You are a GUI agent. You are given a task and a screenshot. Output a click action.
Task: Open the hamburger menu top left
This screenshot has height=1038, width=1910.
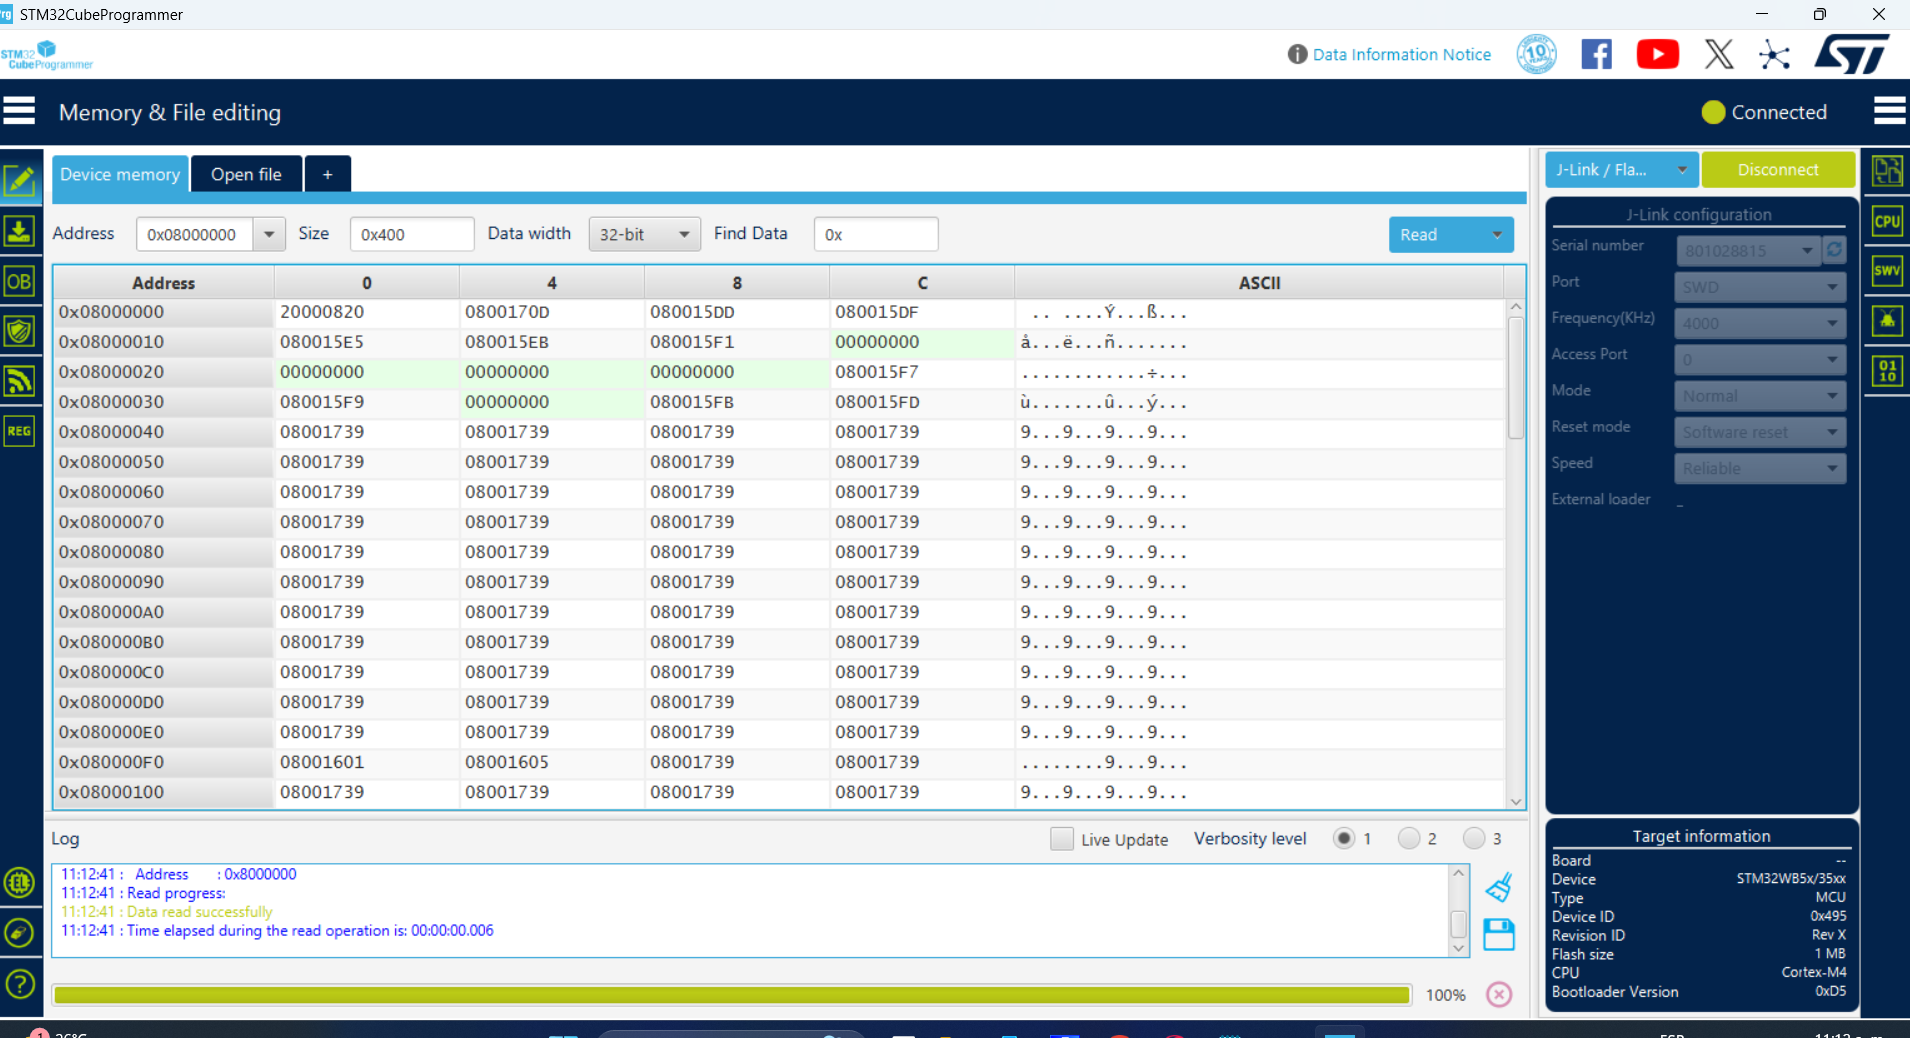pyautogui.click(x=20, y=110)
